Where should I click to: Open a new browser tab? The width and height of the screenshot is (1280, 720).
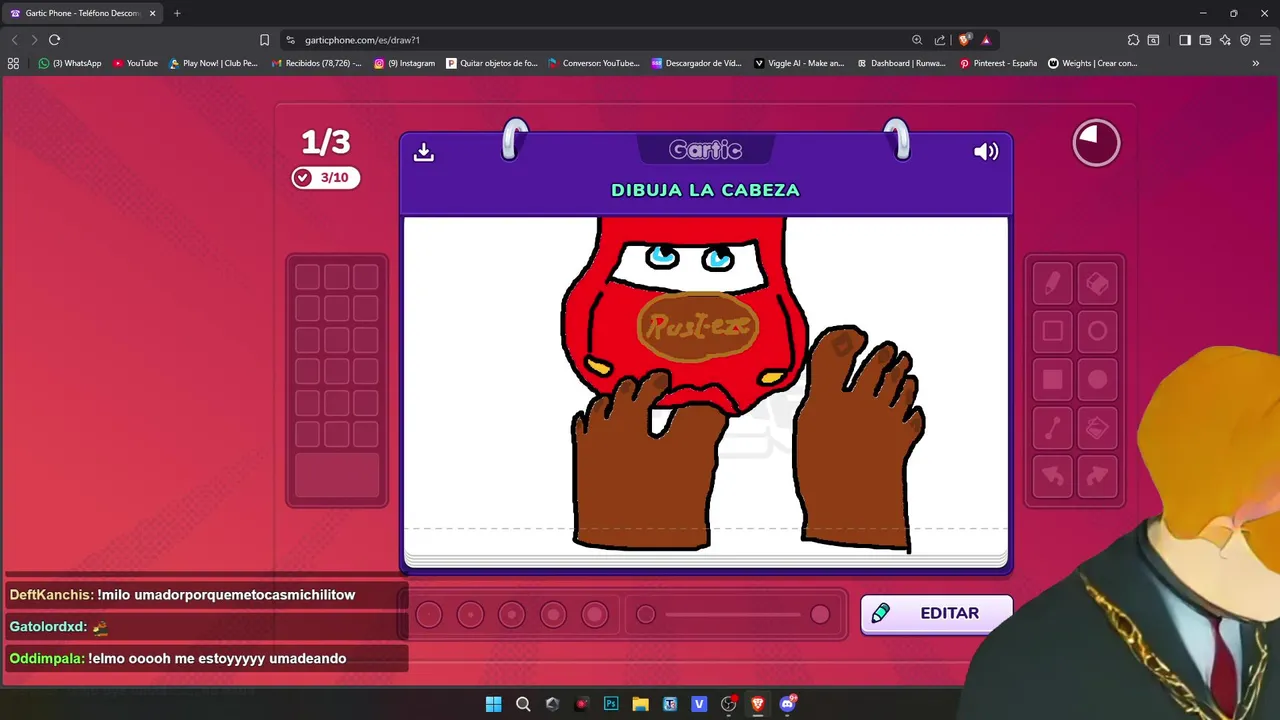point(177,13)
